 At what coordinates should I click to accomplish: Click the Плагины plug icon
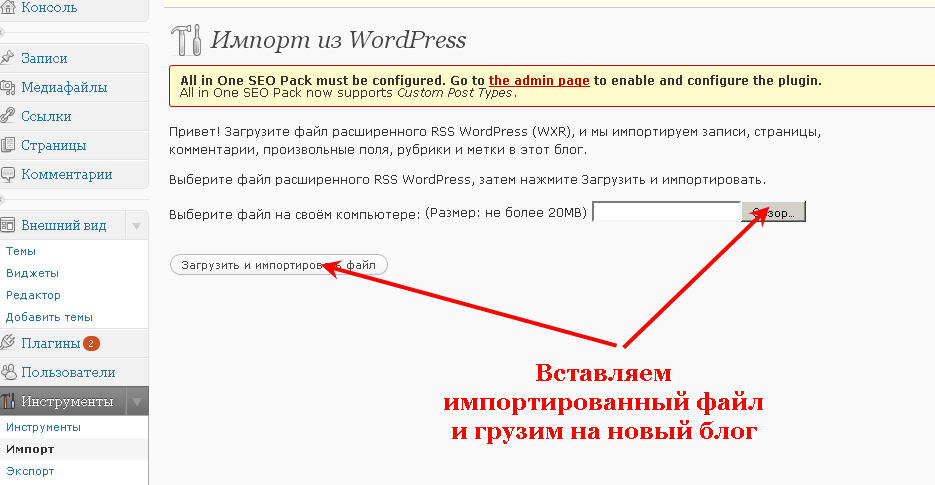tap(7, 343)
